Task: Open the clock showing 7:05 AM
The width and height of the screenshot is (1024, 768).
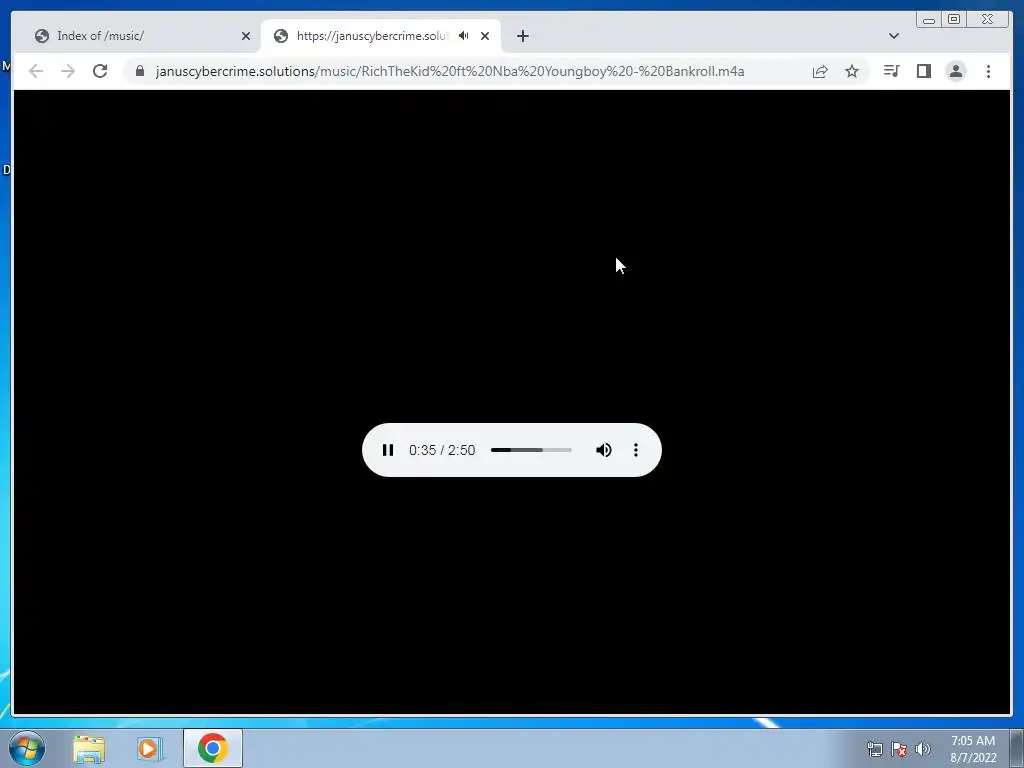Action: pyautogui.click(x=973, y=749)
